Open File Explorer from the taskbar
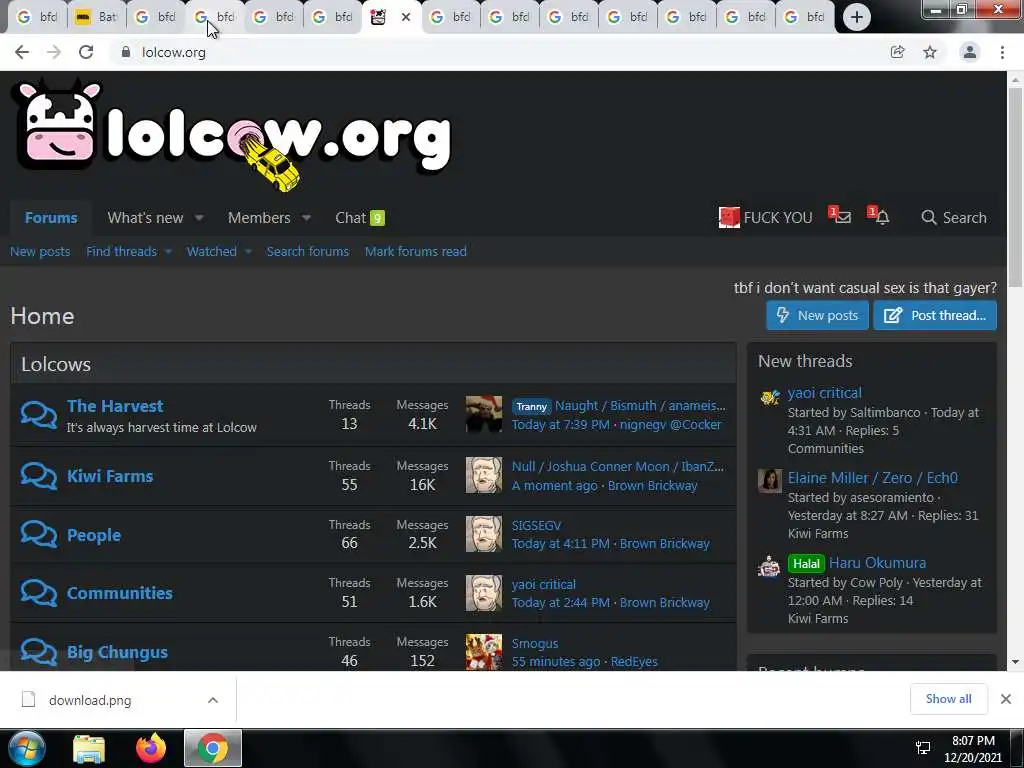Viewport: 1024px width, 768px height. 89,748
